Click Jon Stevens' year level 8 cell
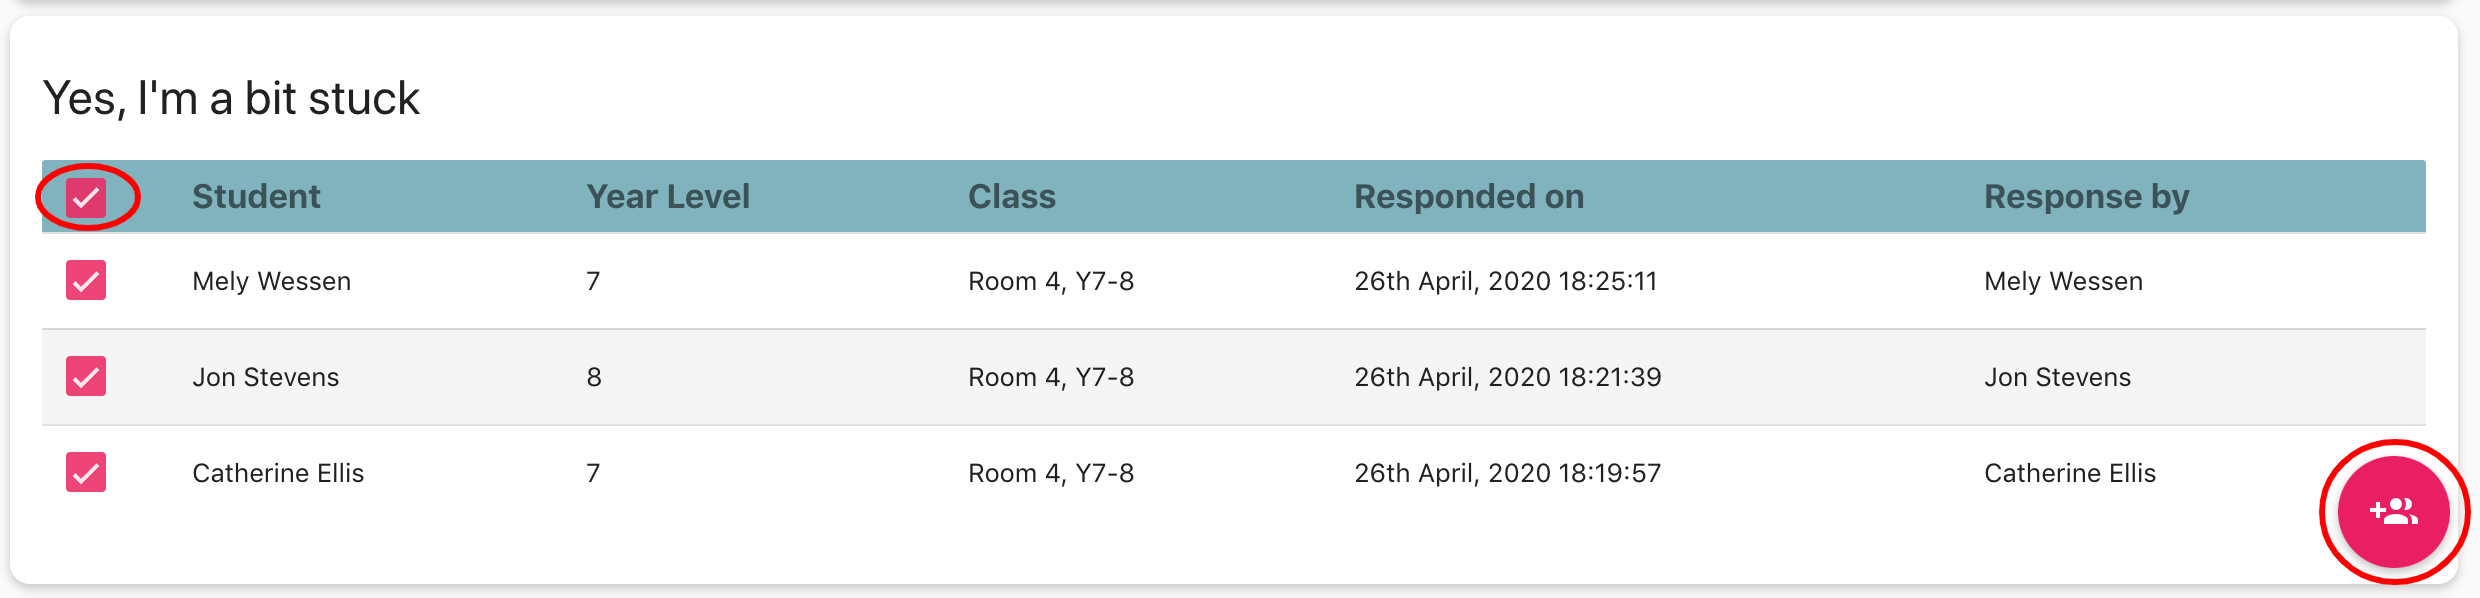This screenshot has width=2480, height=598. (x=594, y=377)
